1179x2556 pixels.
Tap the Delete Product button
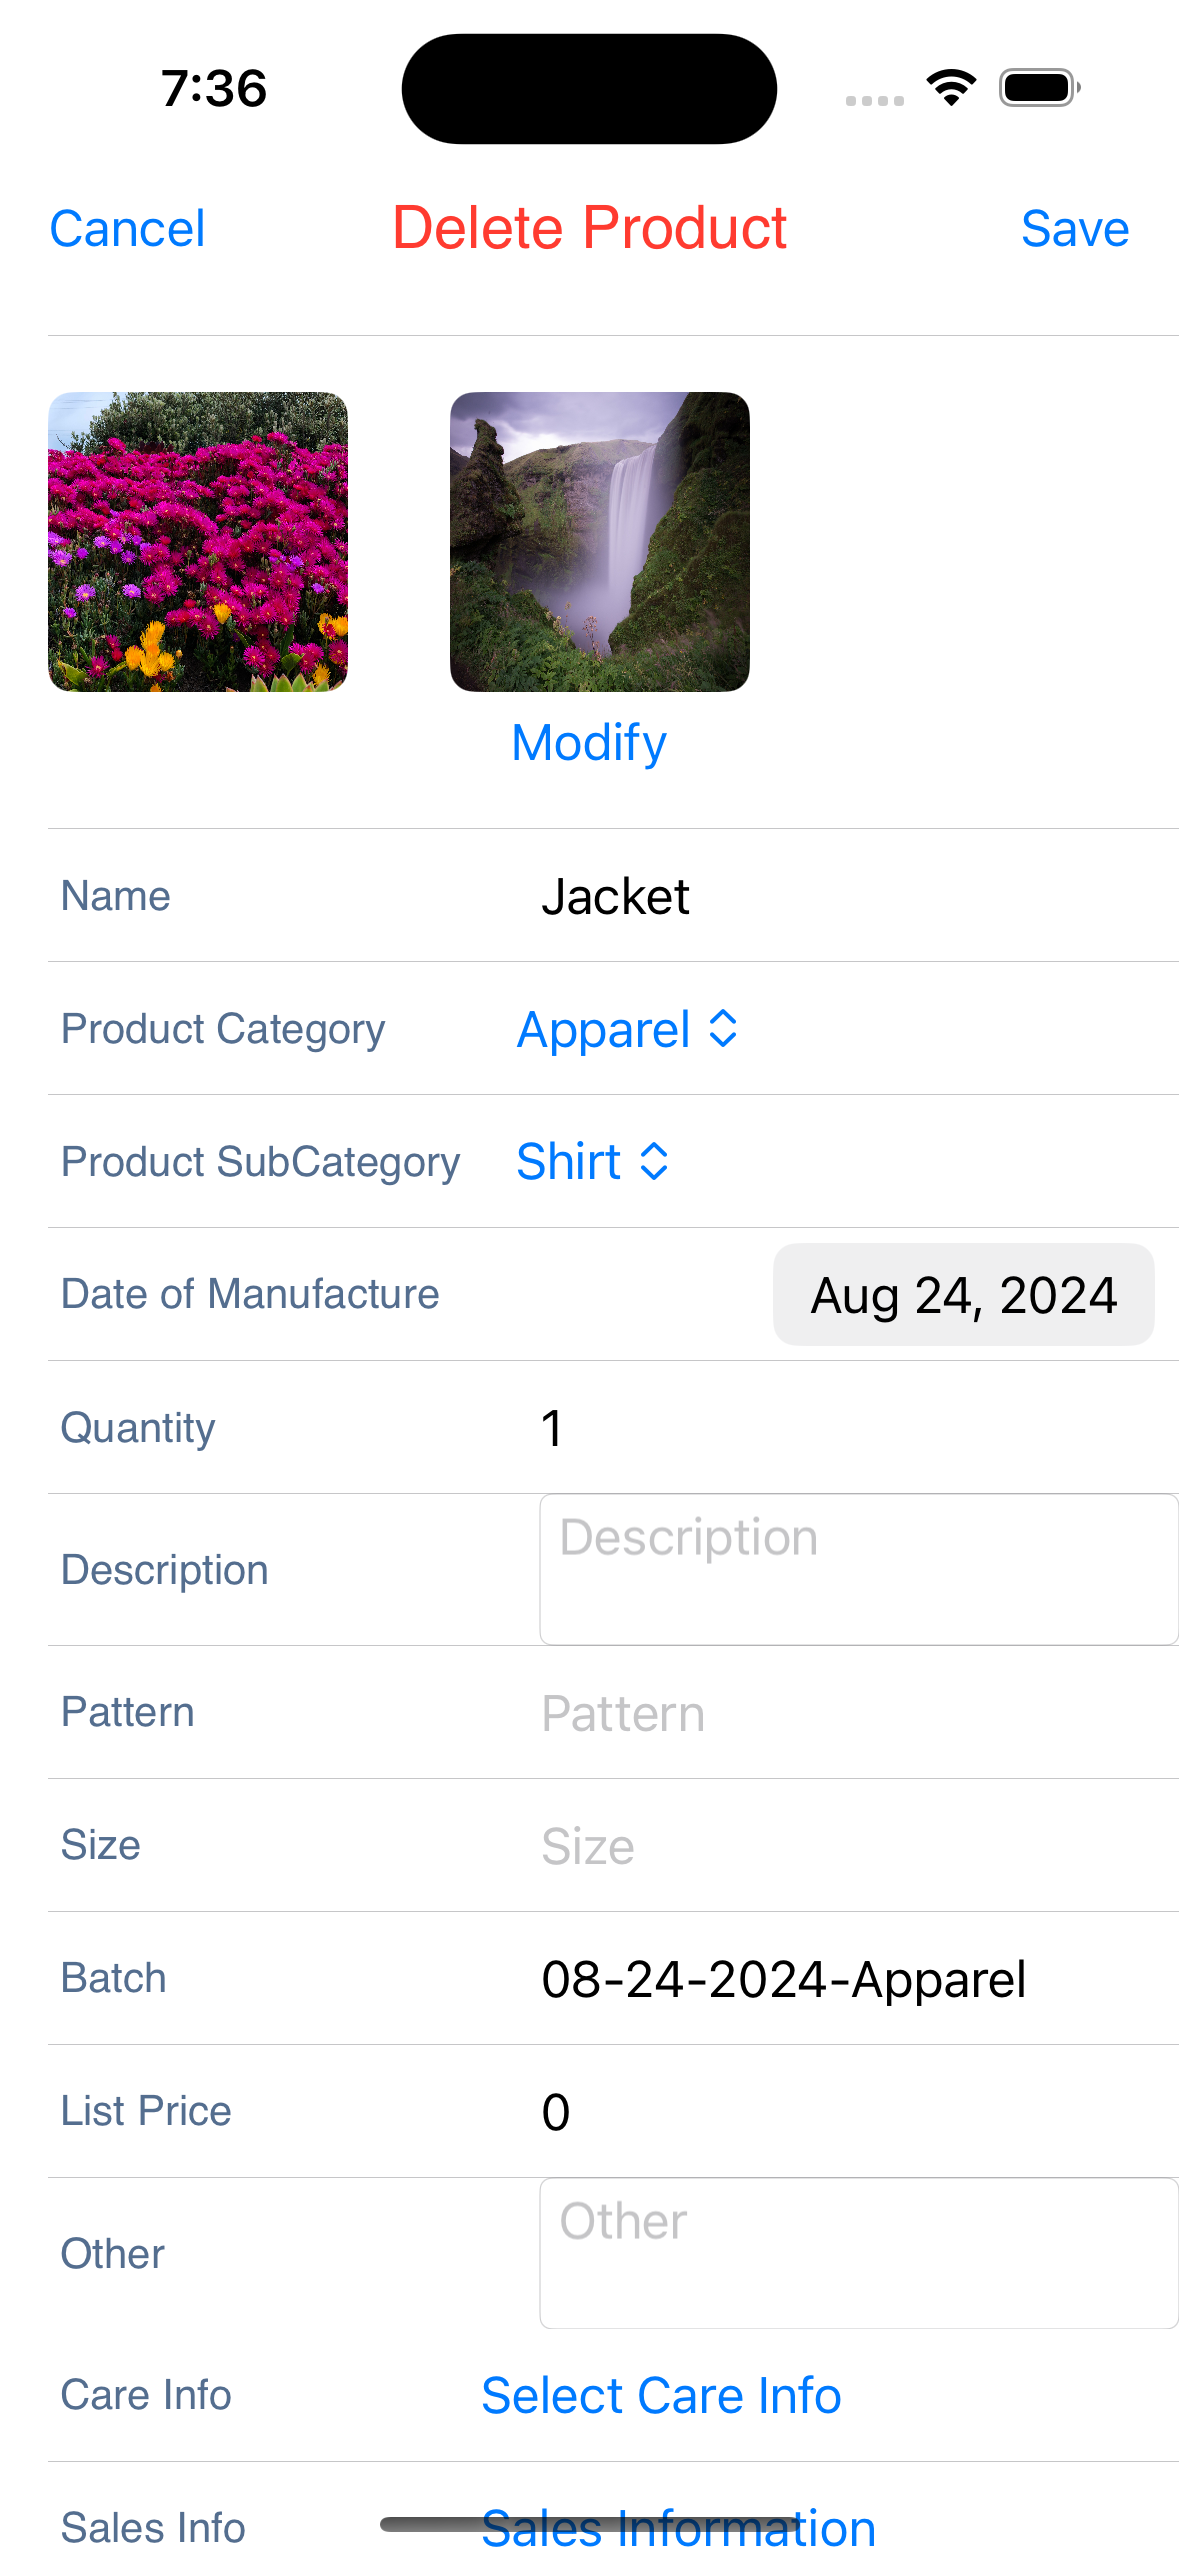(589, 228)
